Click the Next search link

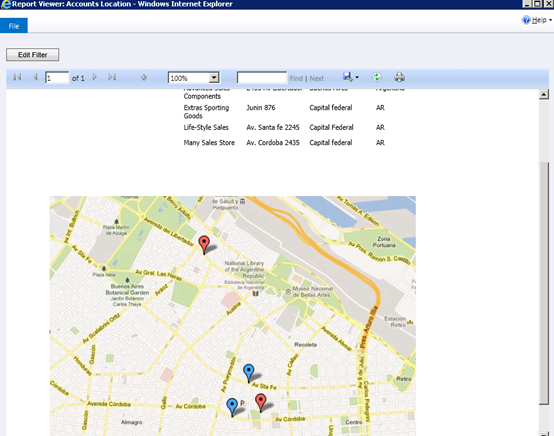pyautogui.click(x=317, y=78)
